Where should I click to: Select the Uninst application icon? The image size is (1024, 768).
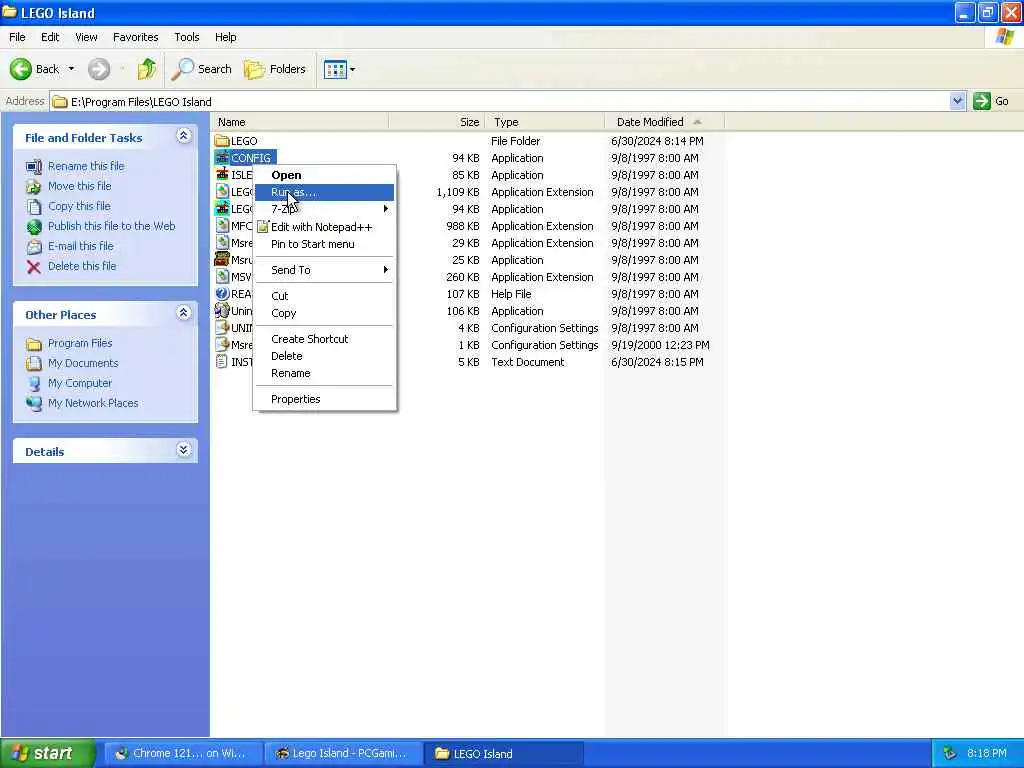222,311
